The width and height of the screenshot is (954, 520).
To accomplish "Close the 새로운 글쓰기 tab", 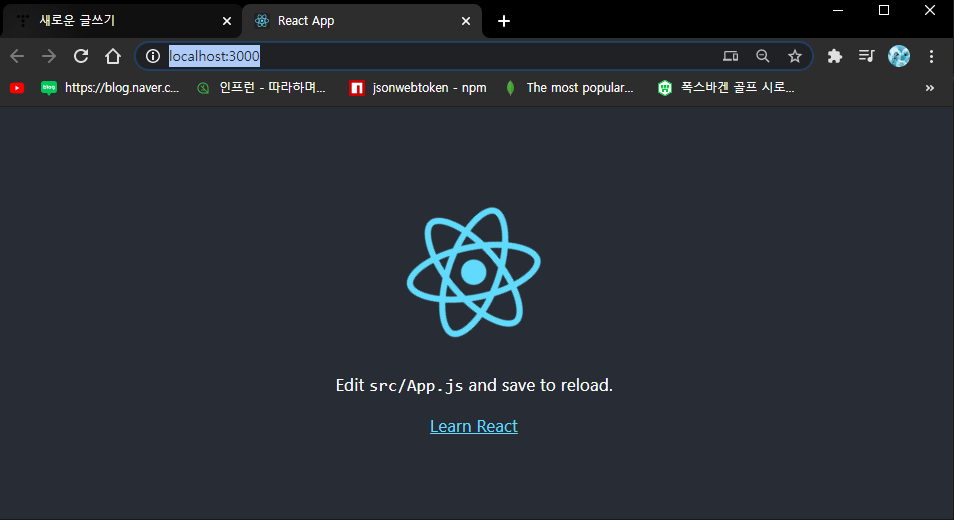I will [227, 21].
